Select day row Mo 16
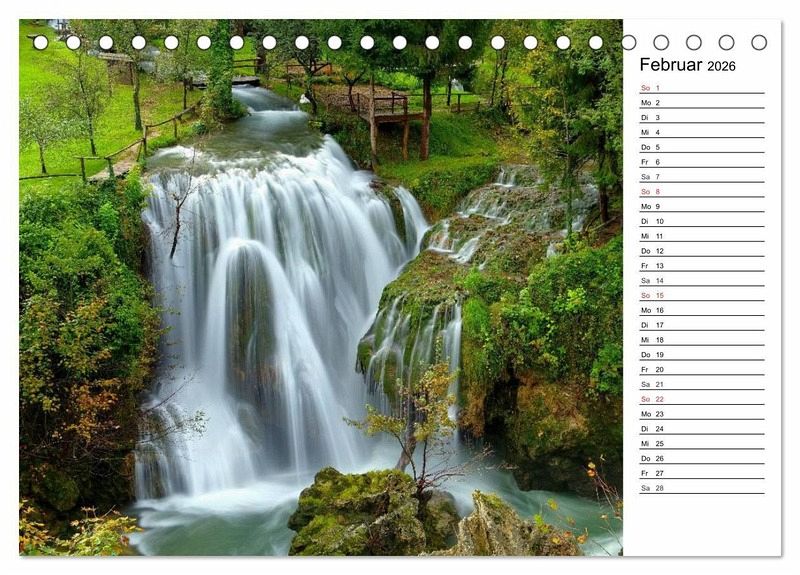Screen dimensions: 800x575 (702, 310)
